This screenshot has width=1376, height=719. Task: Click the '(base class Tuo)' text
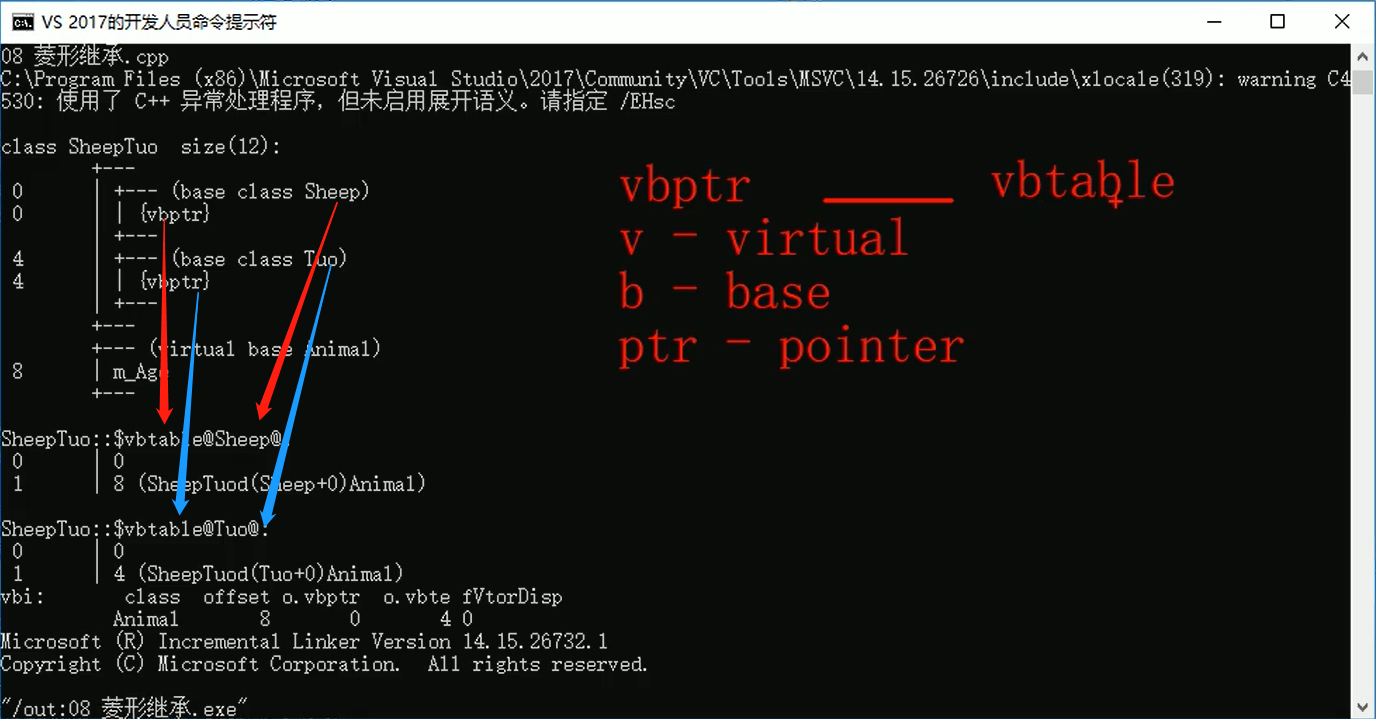(x=258, y=259)
